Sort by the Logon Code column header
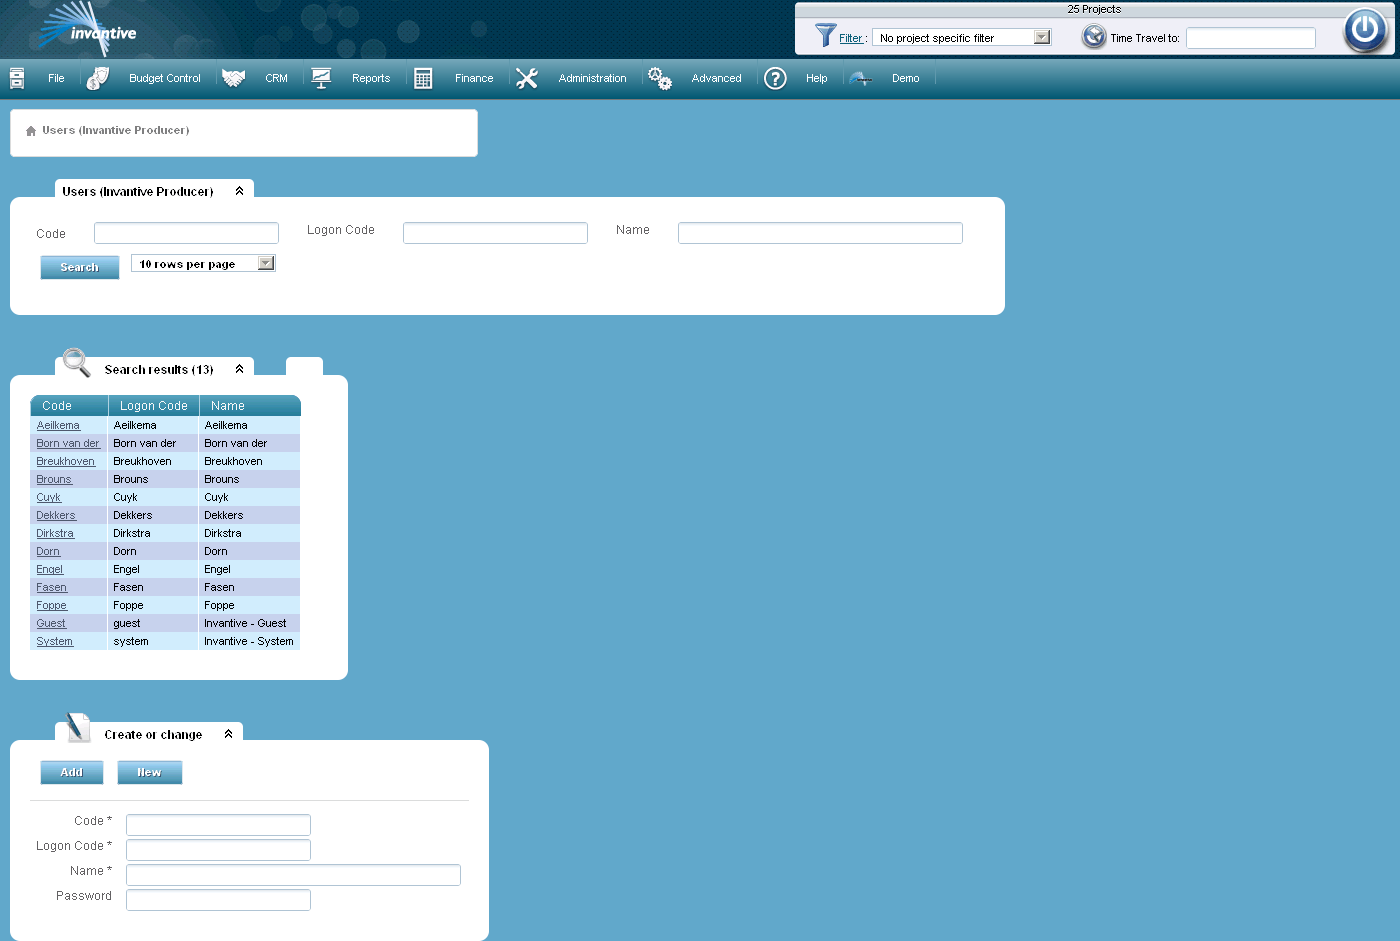Viewport: 1400px width, 941px height. pos(154,406)
